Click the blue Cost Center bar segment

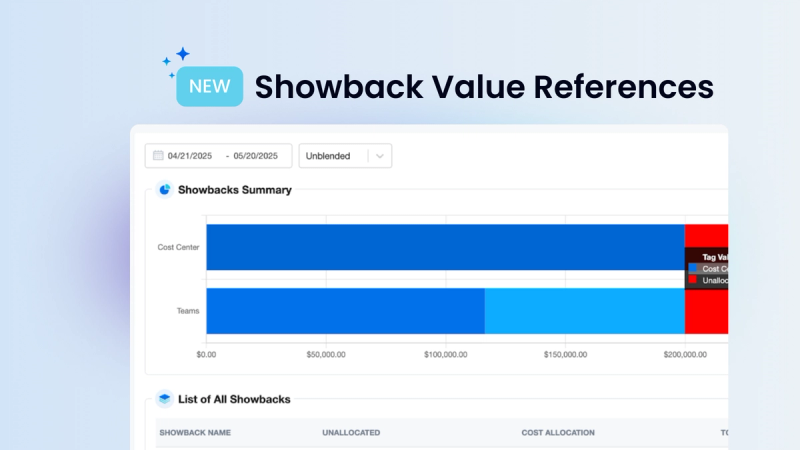(x=445, y=247)
